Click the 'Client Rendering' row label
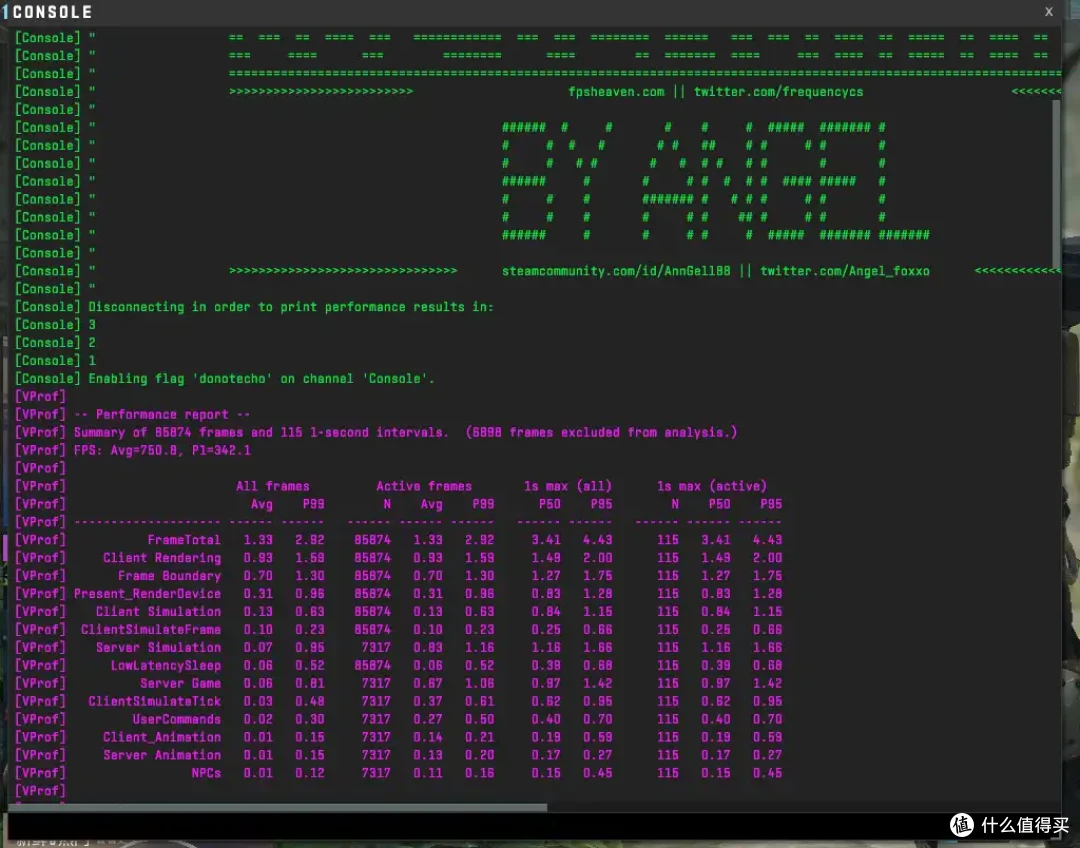1080x848 pixels. point(162,557)
